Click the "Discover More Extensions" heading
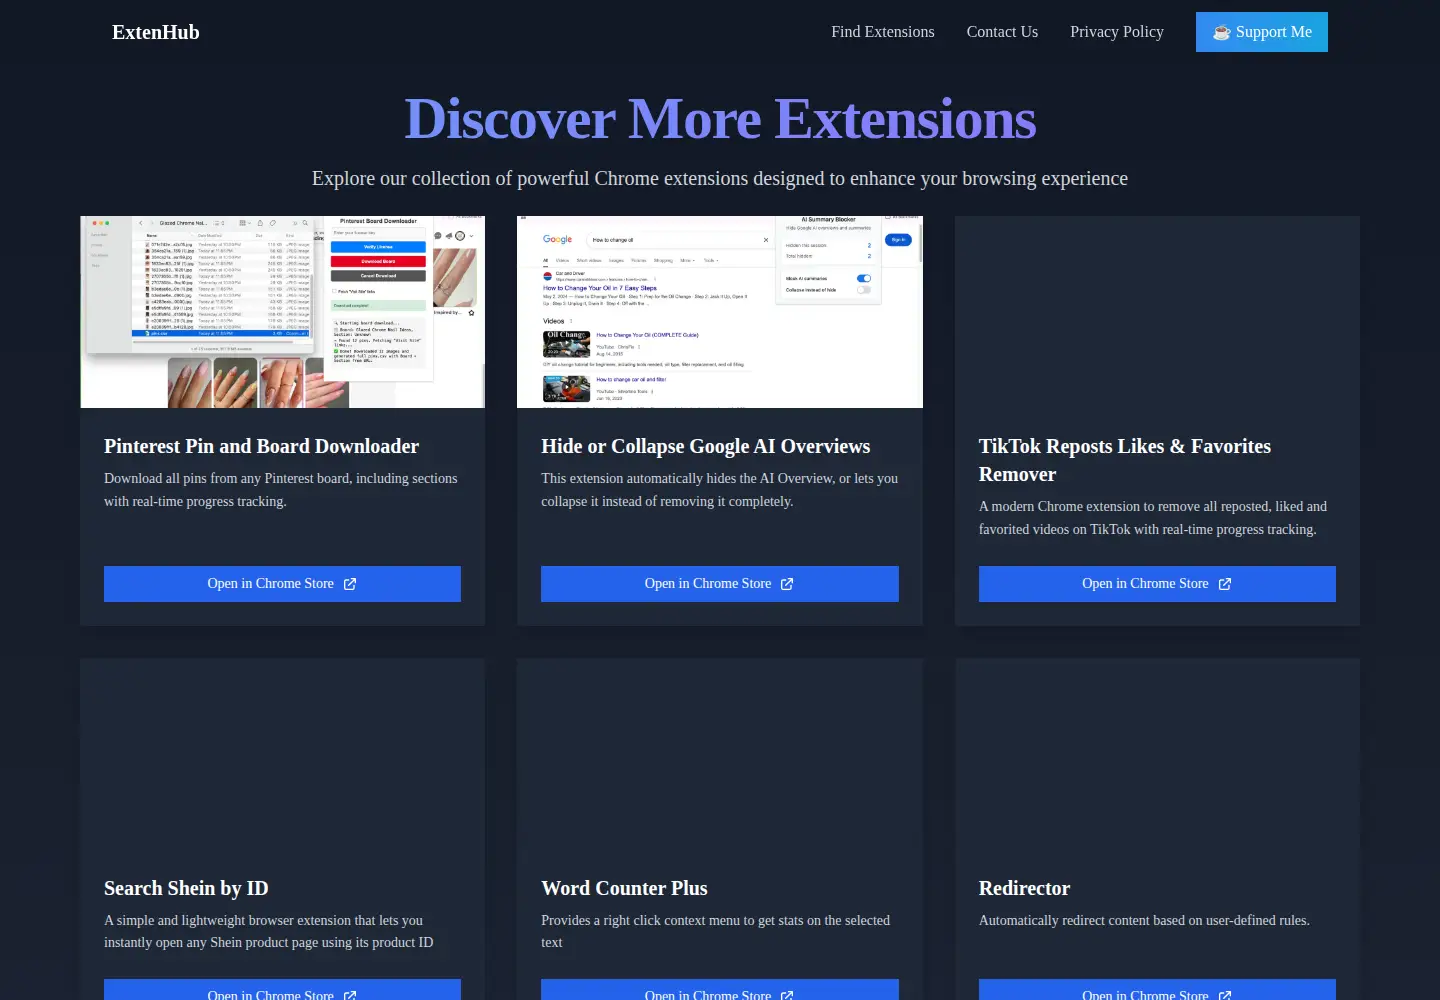This screenshot has width=1440, height=1000. [x=720, y=119]
